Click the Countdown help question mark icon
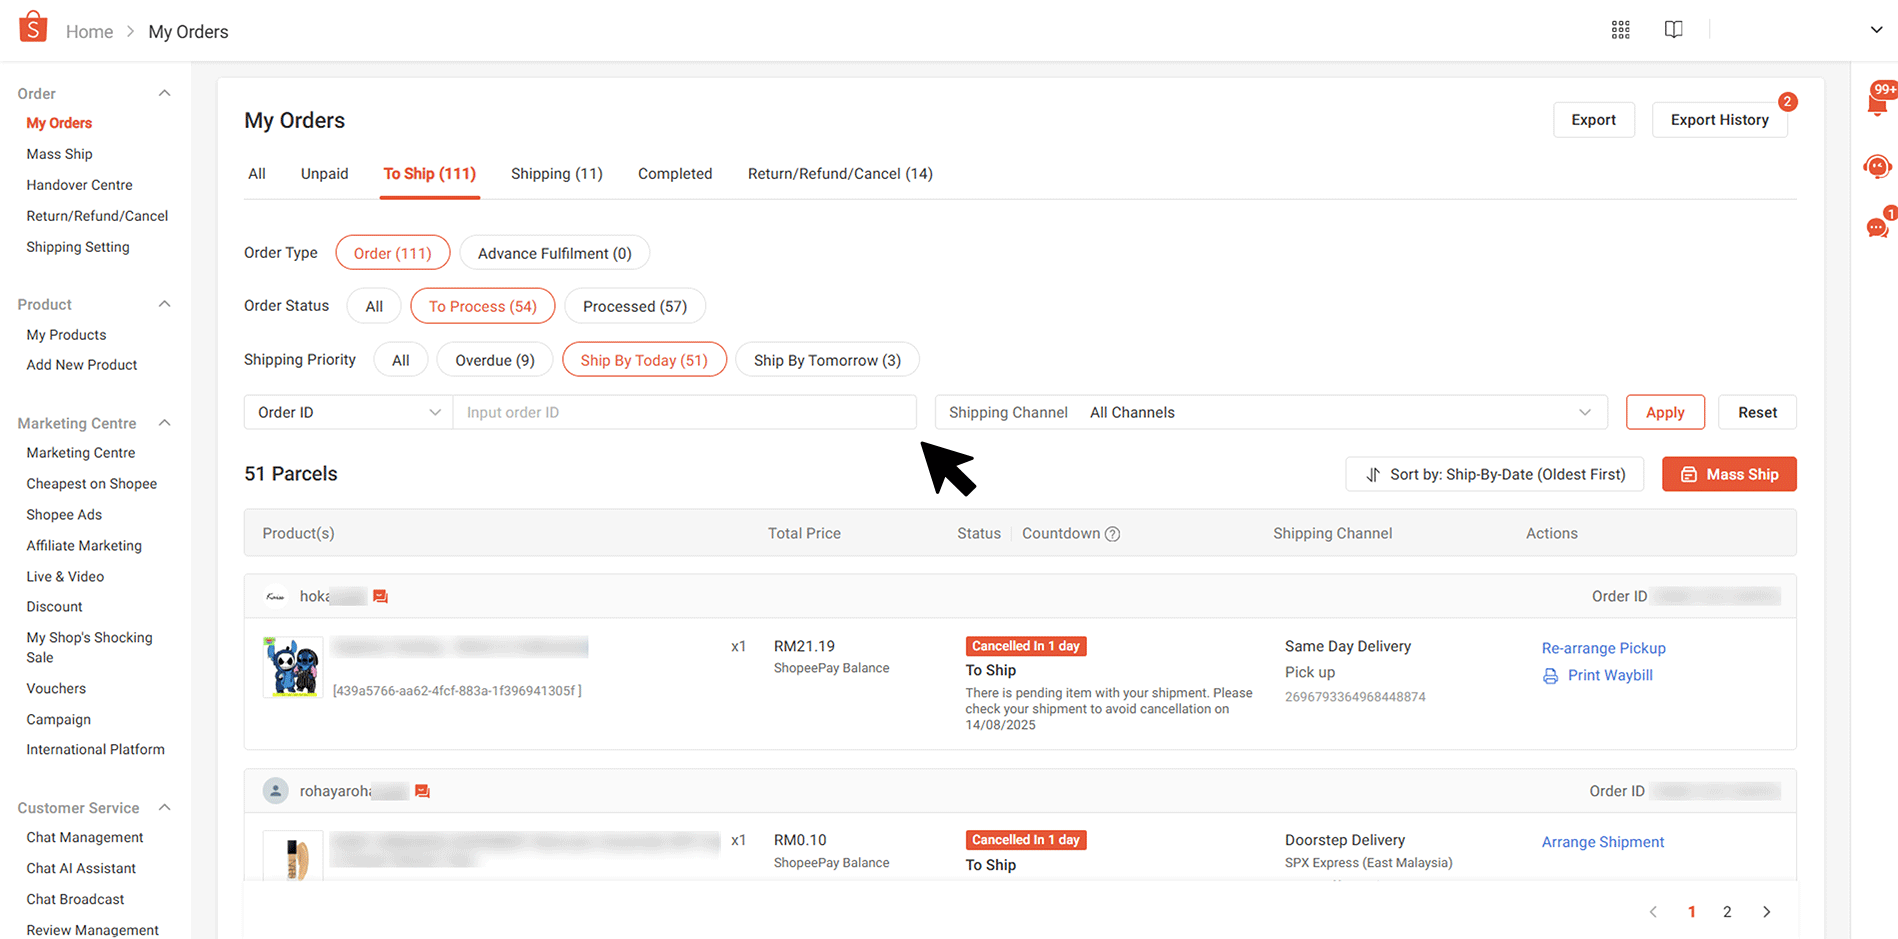The width and height of the screenshot is (1898, 939). [x=1112, y=534]
